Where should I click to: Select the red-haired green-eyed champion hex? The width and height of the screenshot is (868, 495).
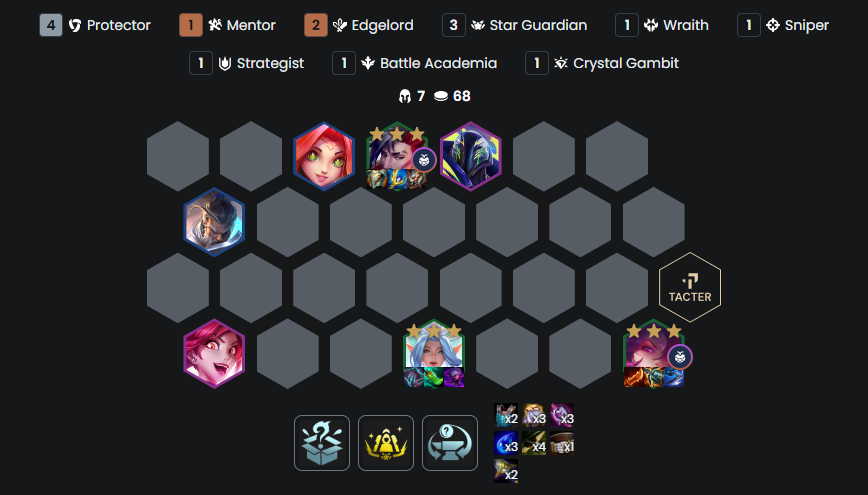324,156
